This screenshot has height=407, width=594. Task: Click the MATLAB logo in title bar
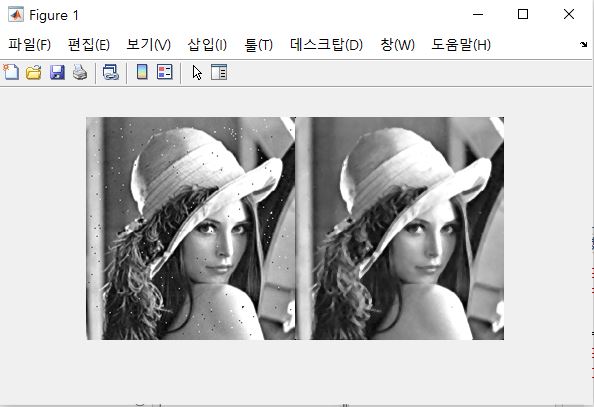[16, 15]
